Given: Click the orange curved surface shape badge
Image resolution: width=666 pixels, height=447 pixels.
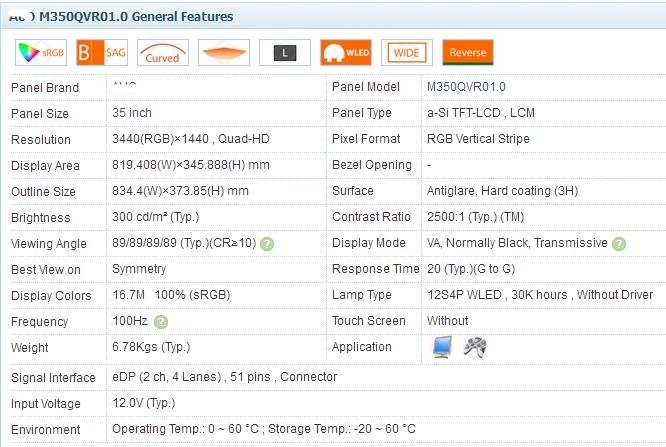Looking at the screenshot, I should pos(224,53).
